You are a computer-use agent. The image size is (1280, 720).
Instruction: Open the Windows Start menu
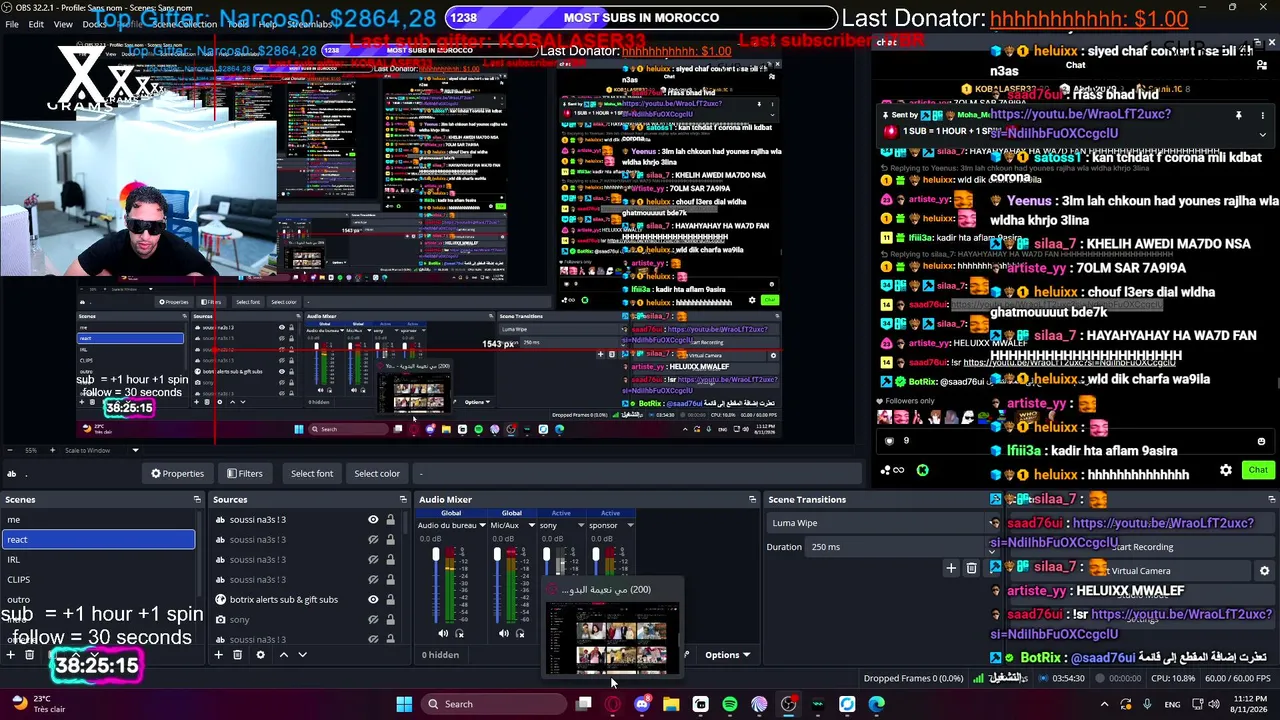(404, 704)
